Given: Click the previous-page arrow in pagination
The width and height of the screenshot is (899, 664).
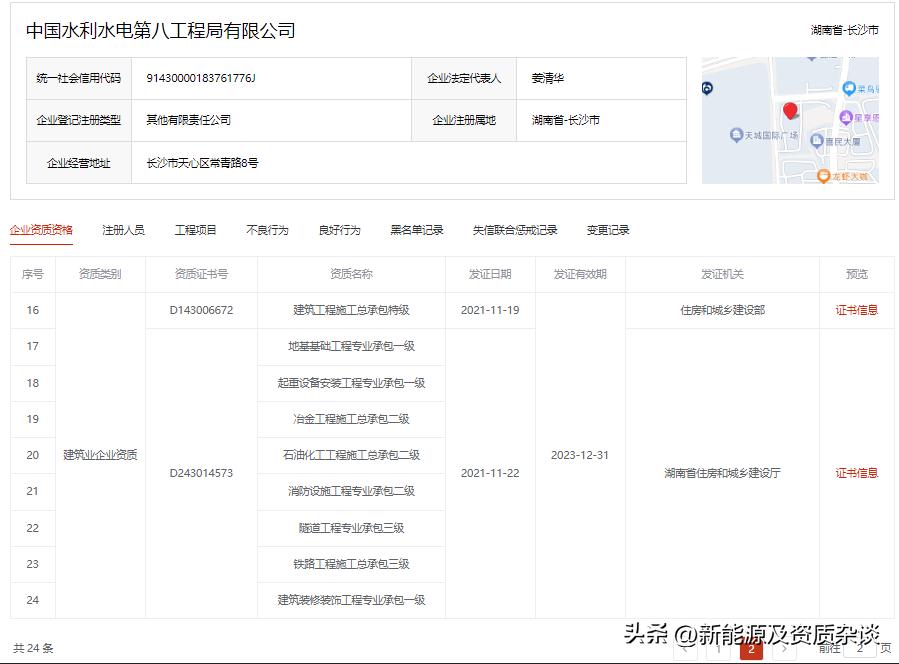Looking at the screenshot, I should (684, 648).
